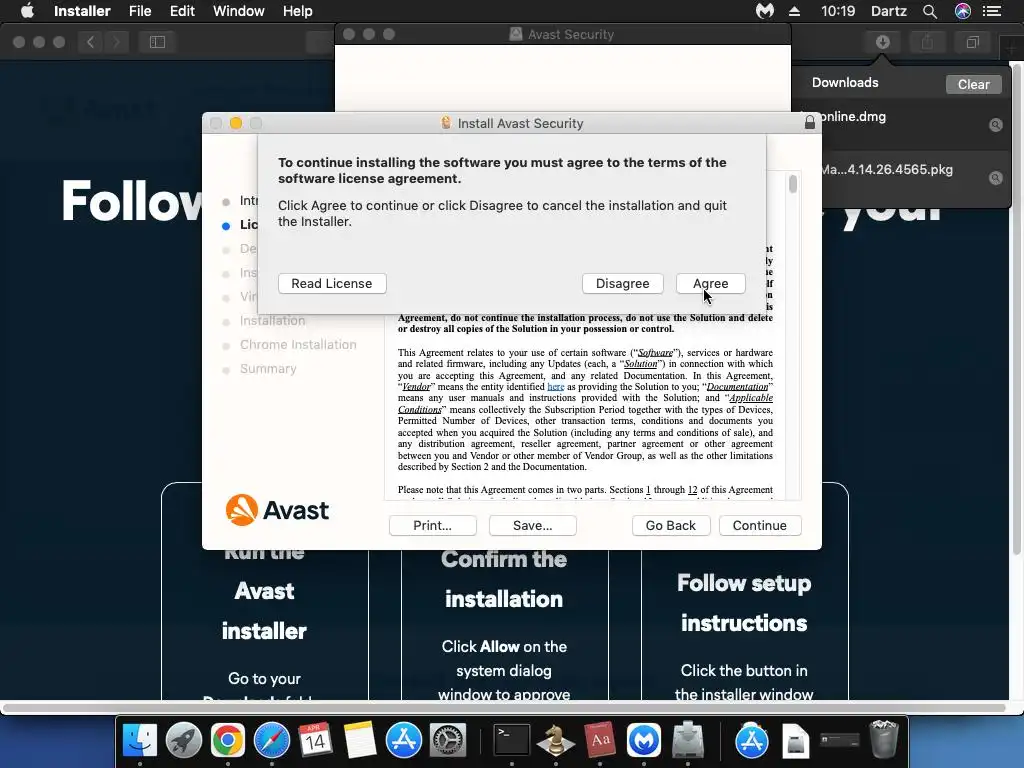Switch to Safari in the Dock

[x=272, y=740]
